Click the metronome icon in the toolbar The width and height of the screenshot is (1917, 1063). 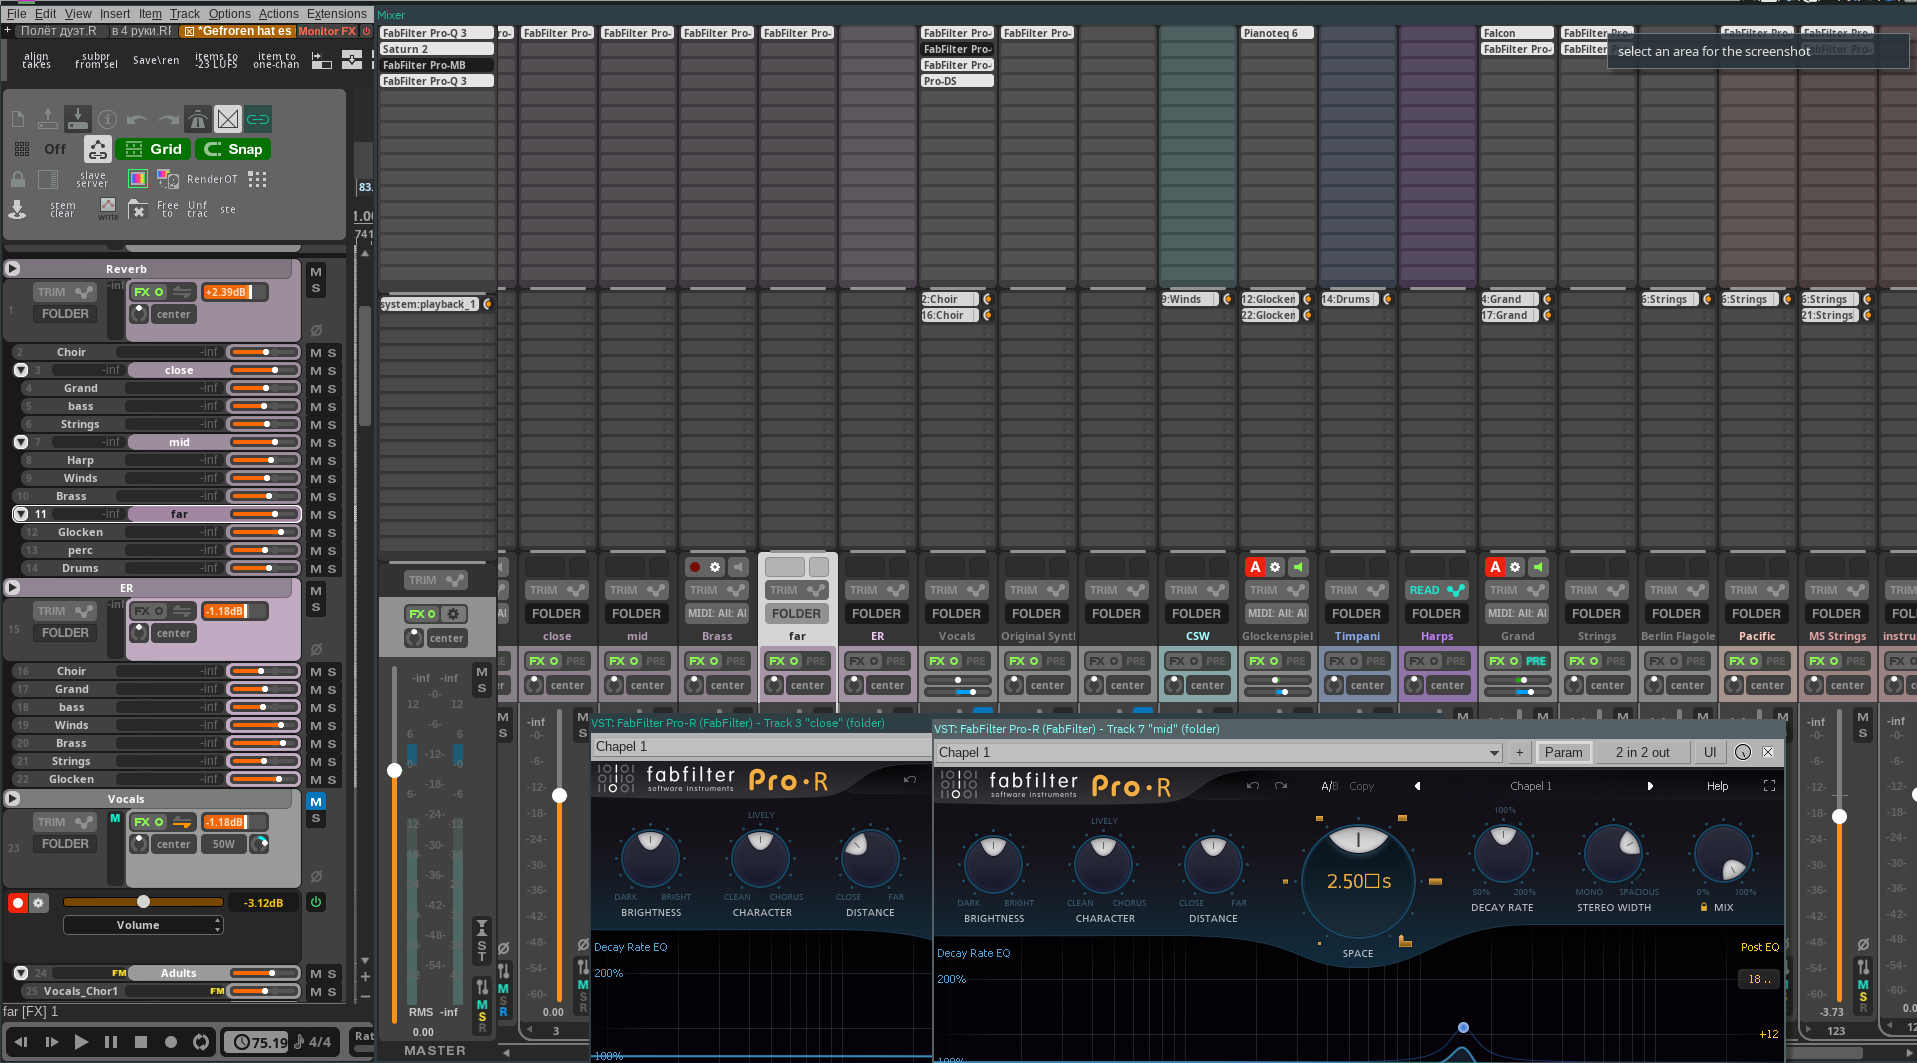tap(198, 120)
